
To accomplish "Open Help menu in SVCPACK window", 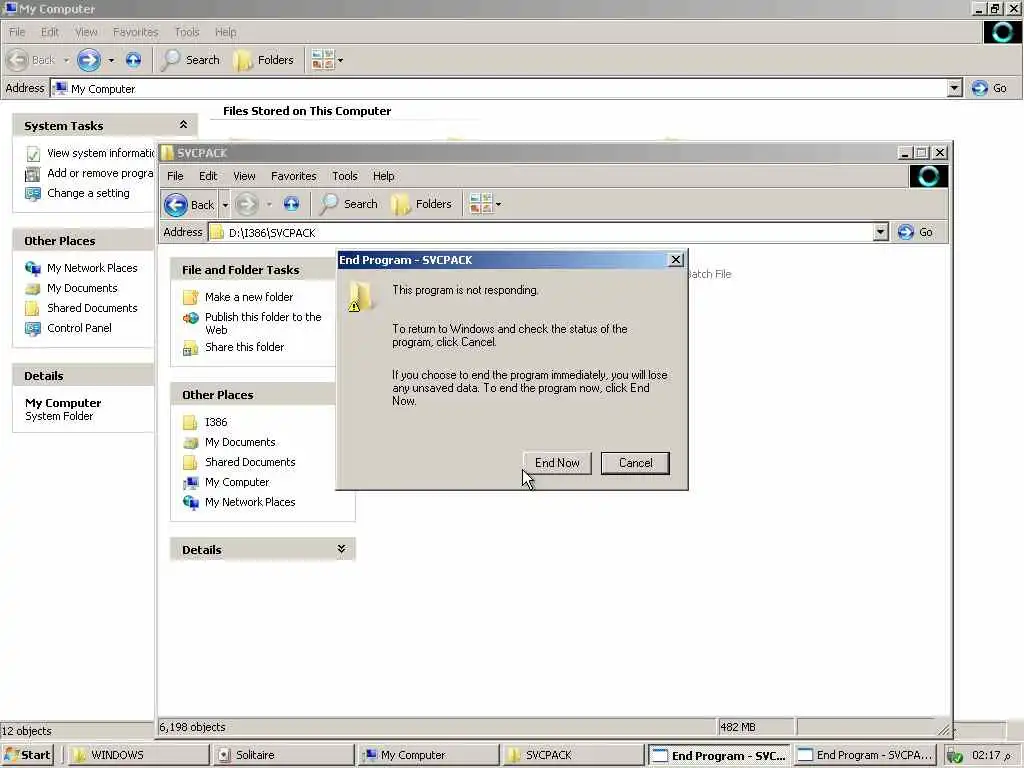I will pyautogui.click(x=383, y=176).
